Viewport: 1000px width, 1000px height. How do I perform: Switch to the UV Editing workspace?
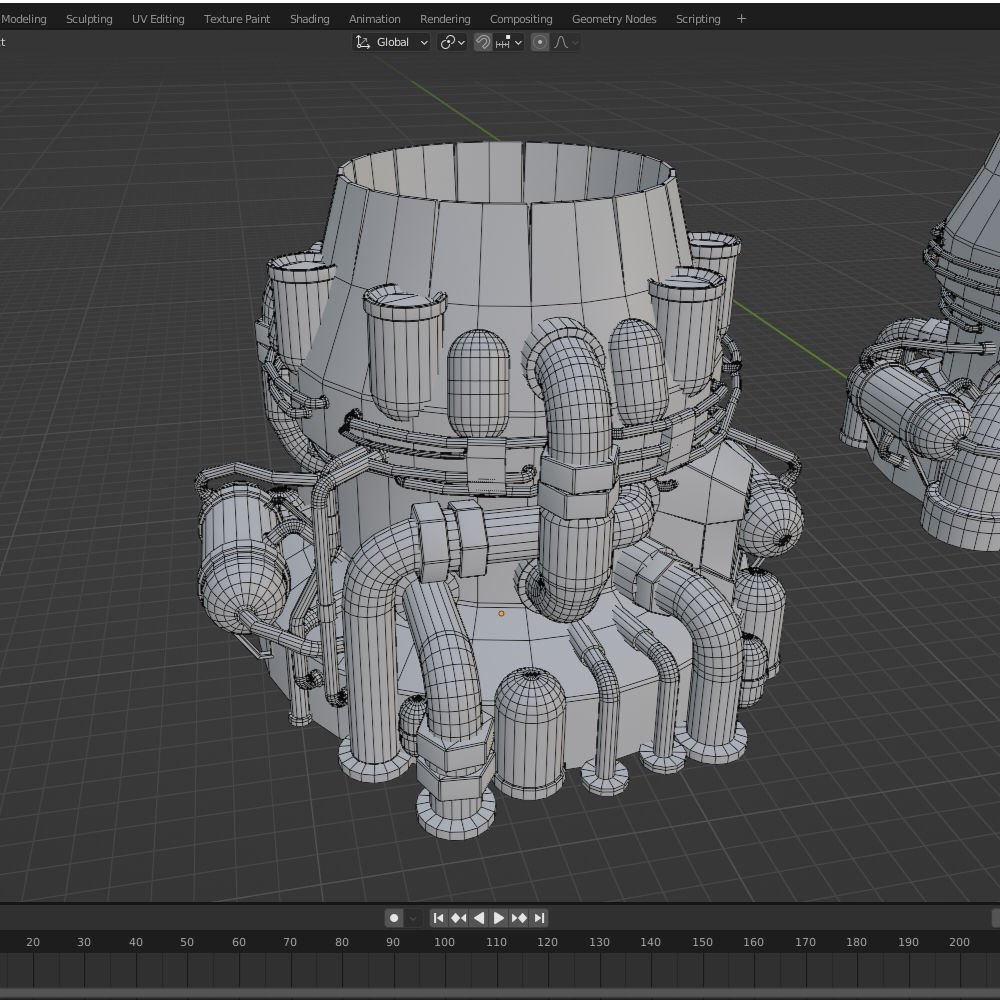point(158,19)
